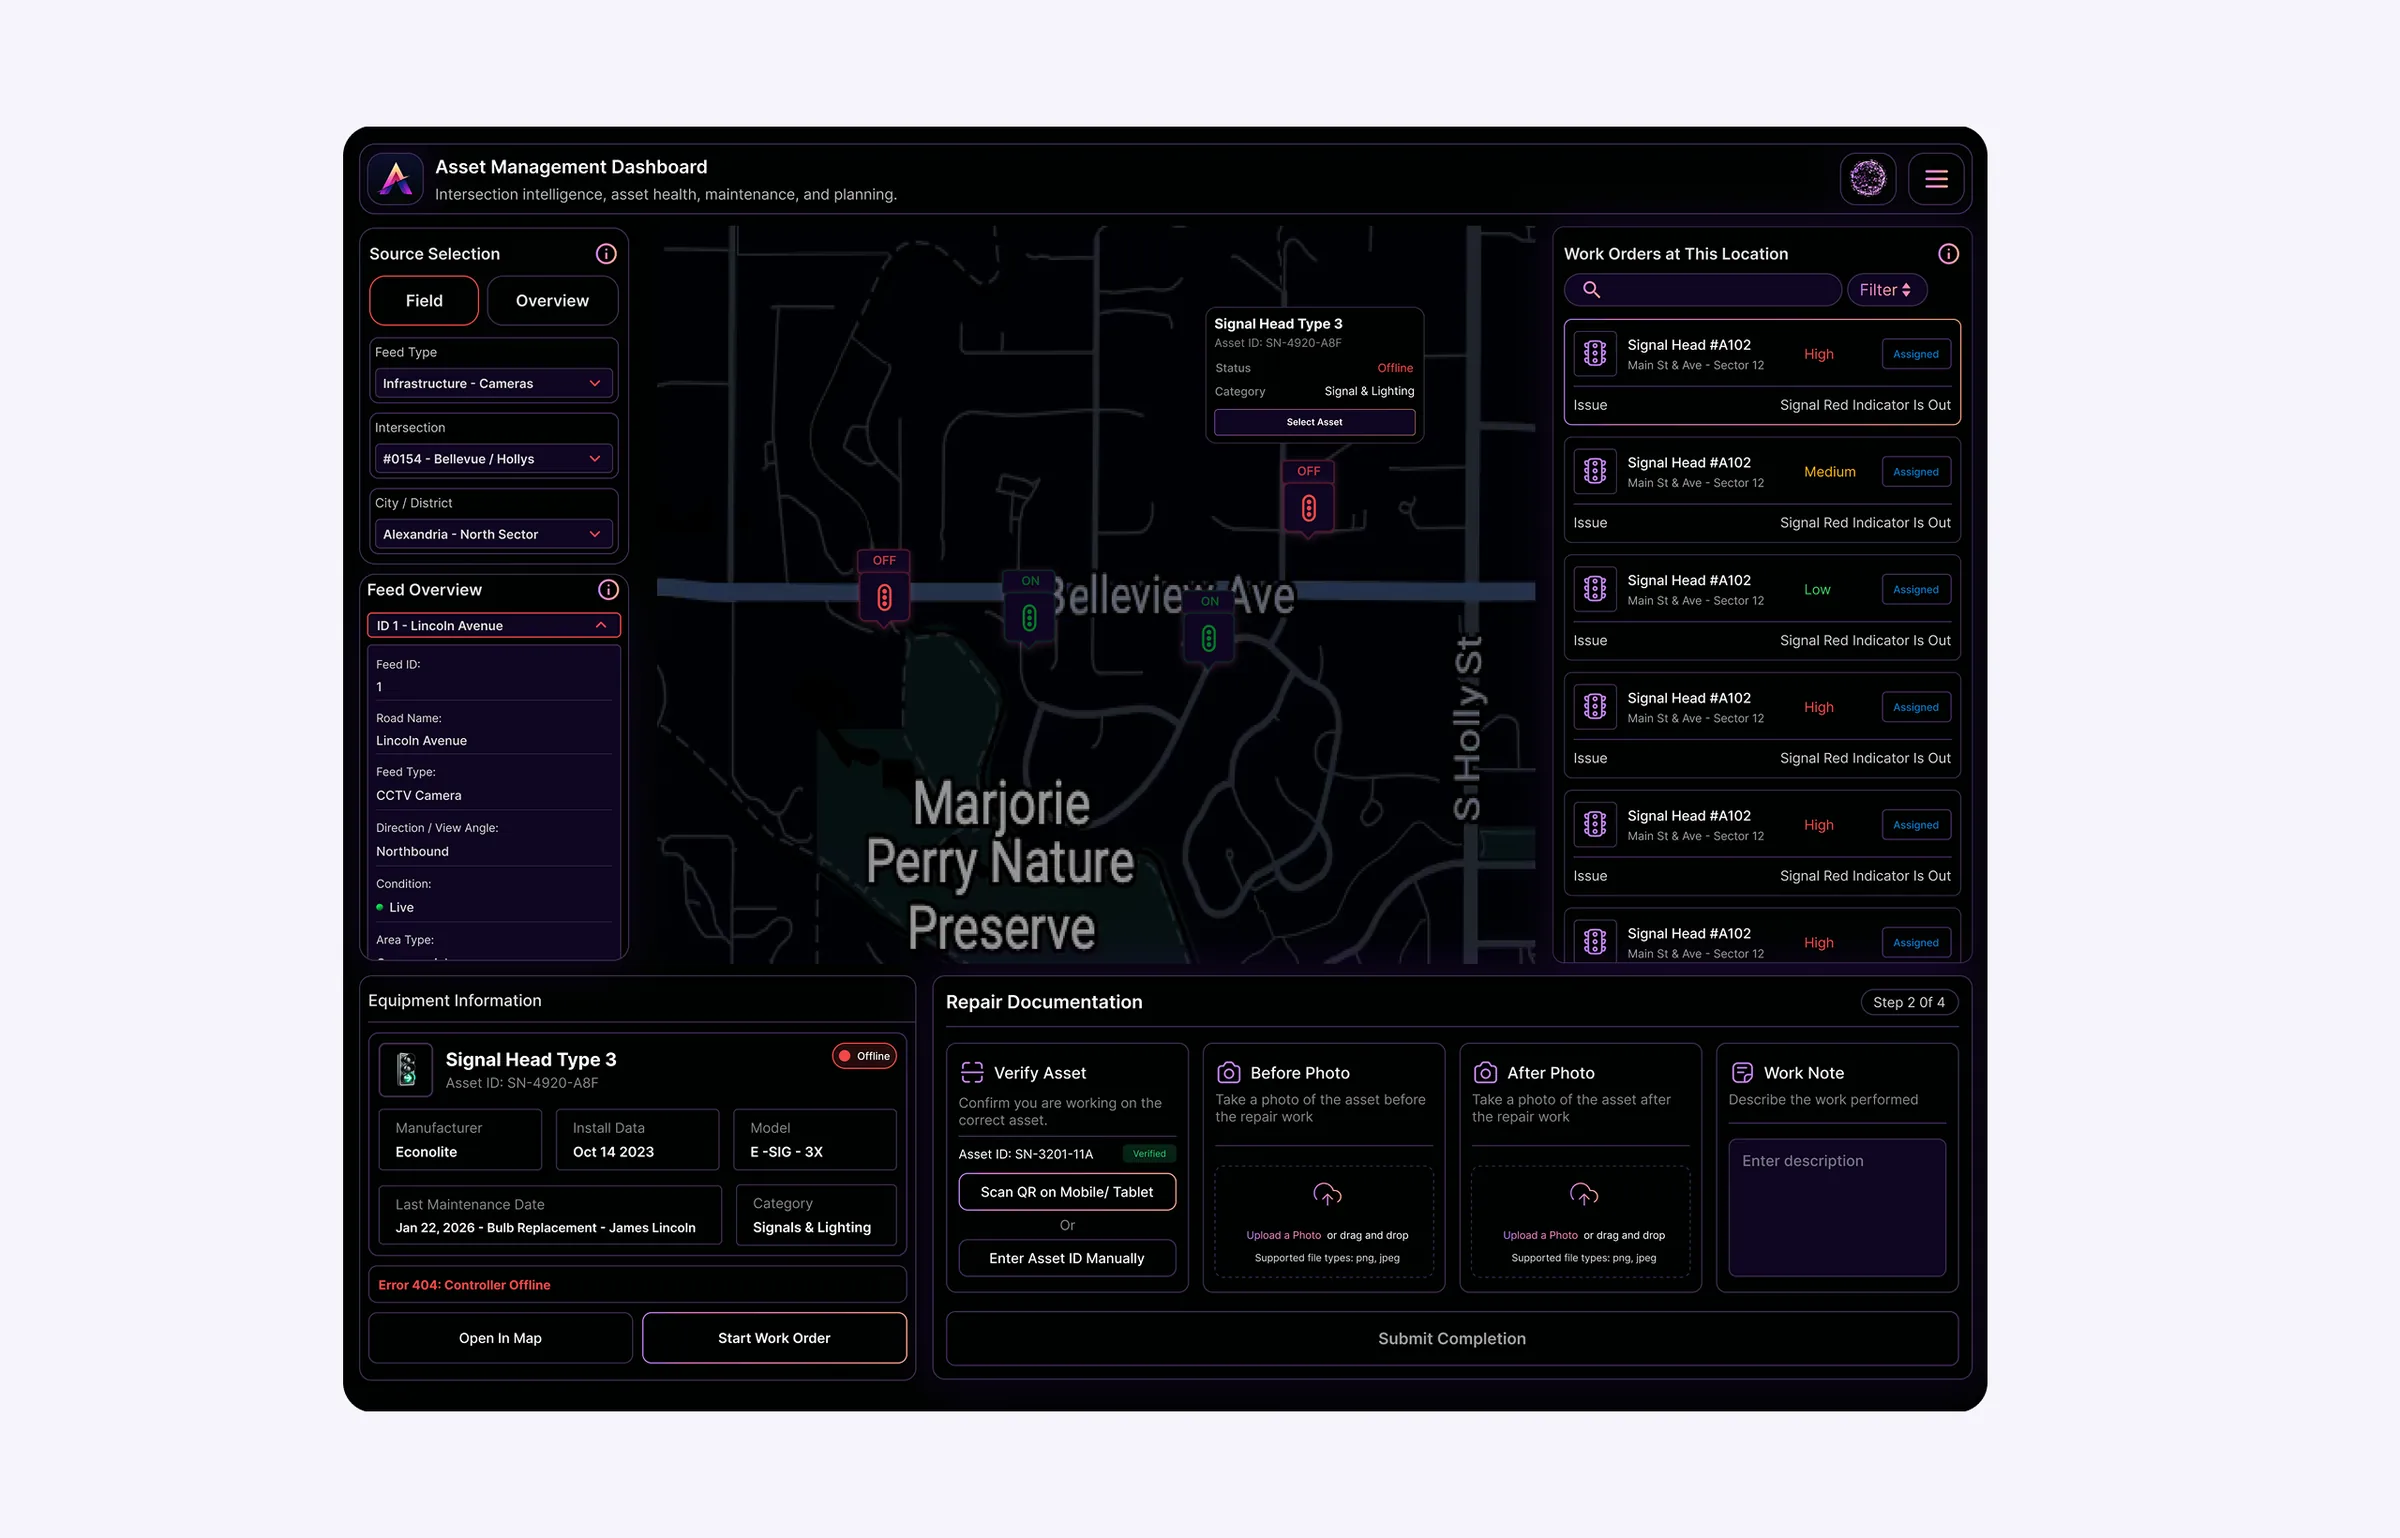Click the Work Note icon

click(1742, 1073)
